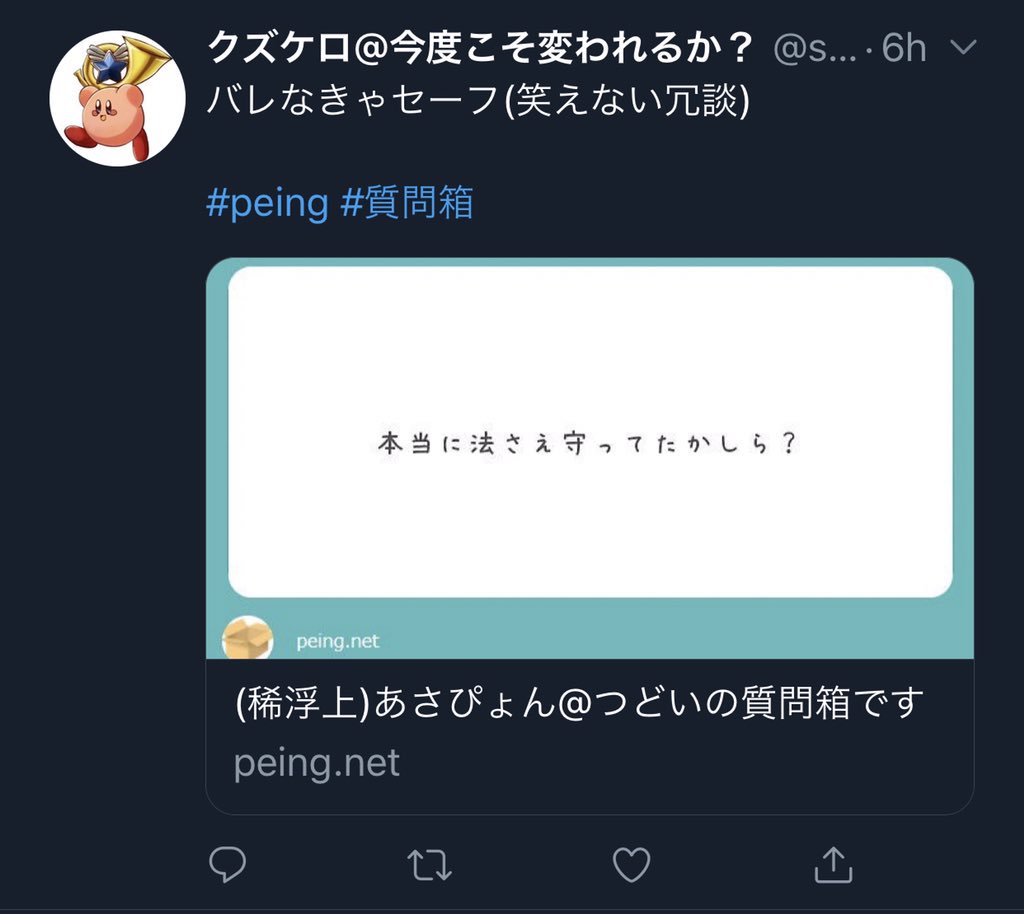The height and width of the screenshot is (914, 1024).
Task: Click the small peing.net label in teal banner
Action: pos(337,641)
